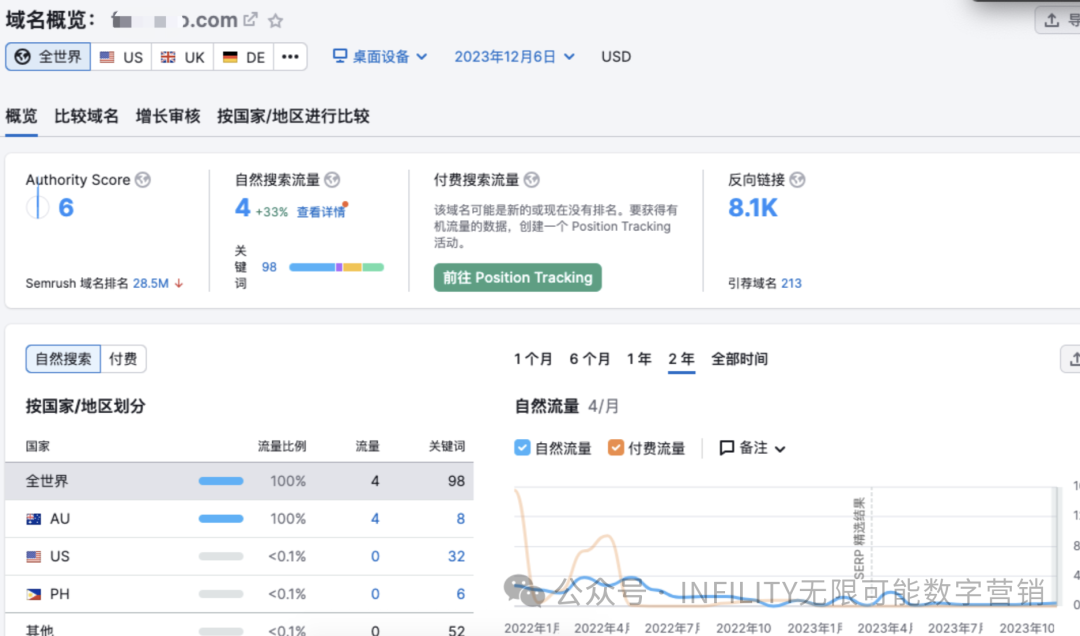This screenshot has height=636, width=1080.
Task: Click US keywords value 32
Action: pyautogui.click(x=456, y=556)
